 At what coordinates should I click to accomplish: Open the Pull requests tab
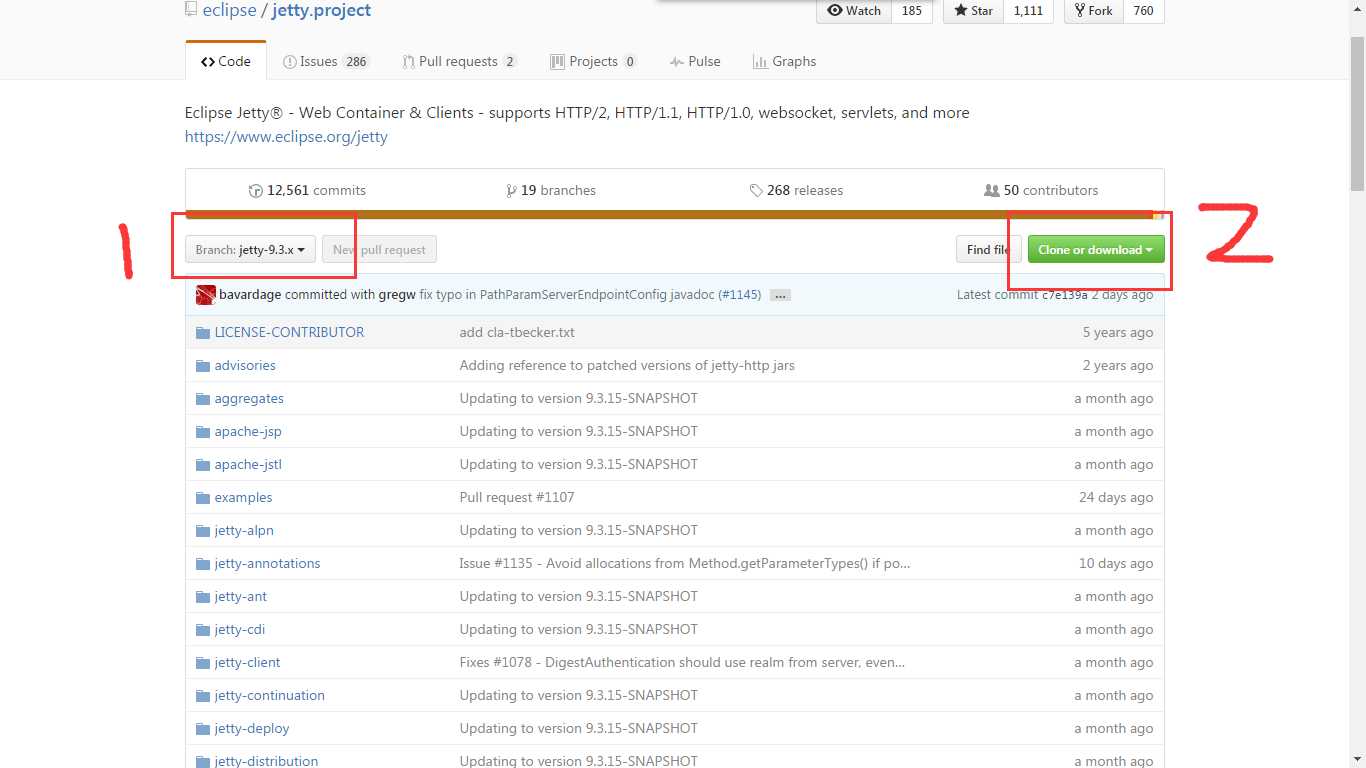pyautogui.click(x=460, y=61)
